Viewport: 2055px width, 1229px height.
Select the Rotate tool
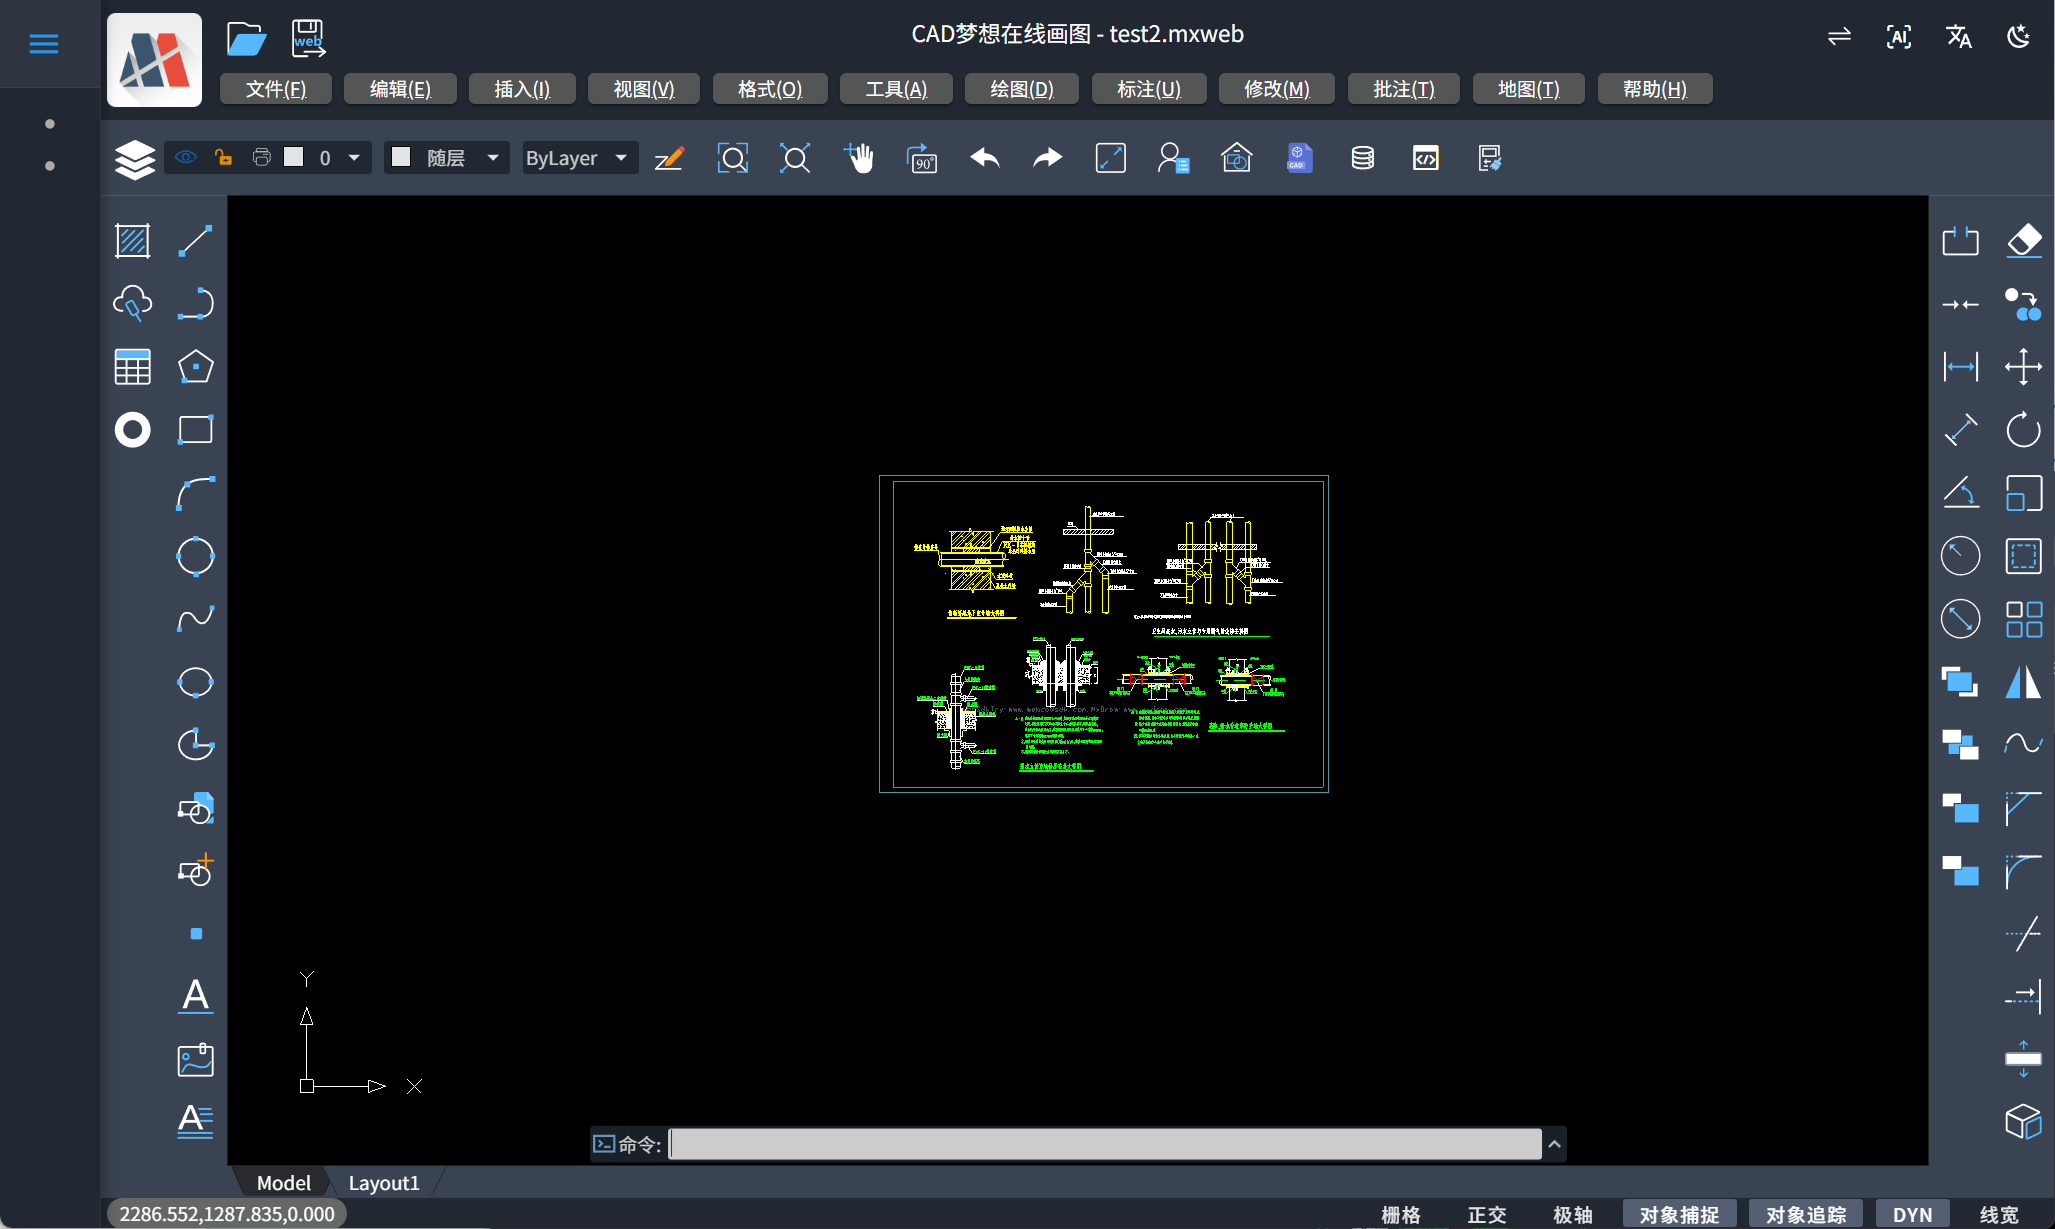click(2023, 430)
